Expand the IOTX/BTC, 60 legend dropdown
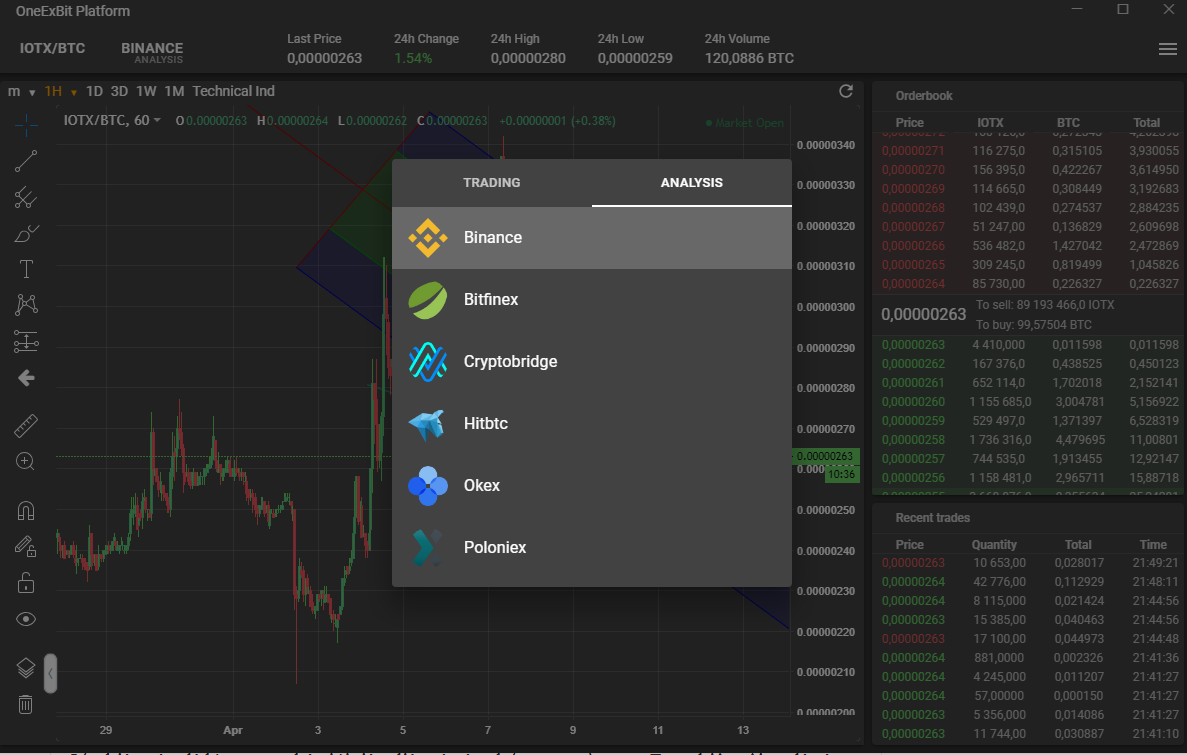This screenshot has width=1187, height=755. click(x=157, y=120)
